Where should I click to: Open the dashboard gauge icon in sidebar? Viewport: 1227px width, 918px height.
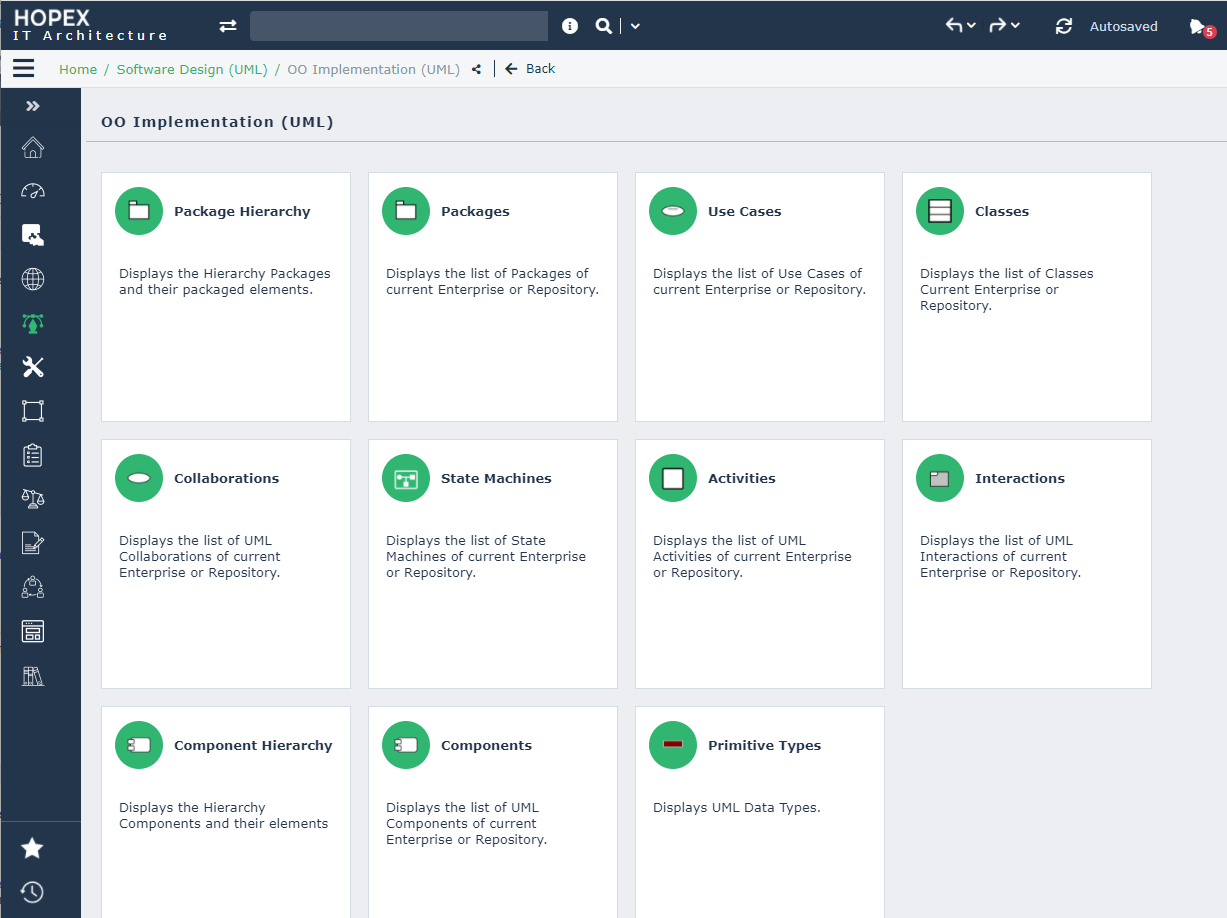pyautogui.click(x=33, y=192)
